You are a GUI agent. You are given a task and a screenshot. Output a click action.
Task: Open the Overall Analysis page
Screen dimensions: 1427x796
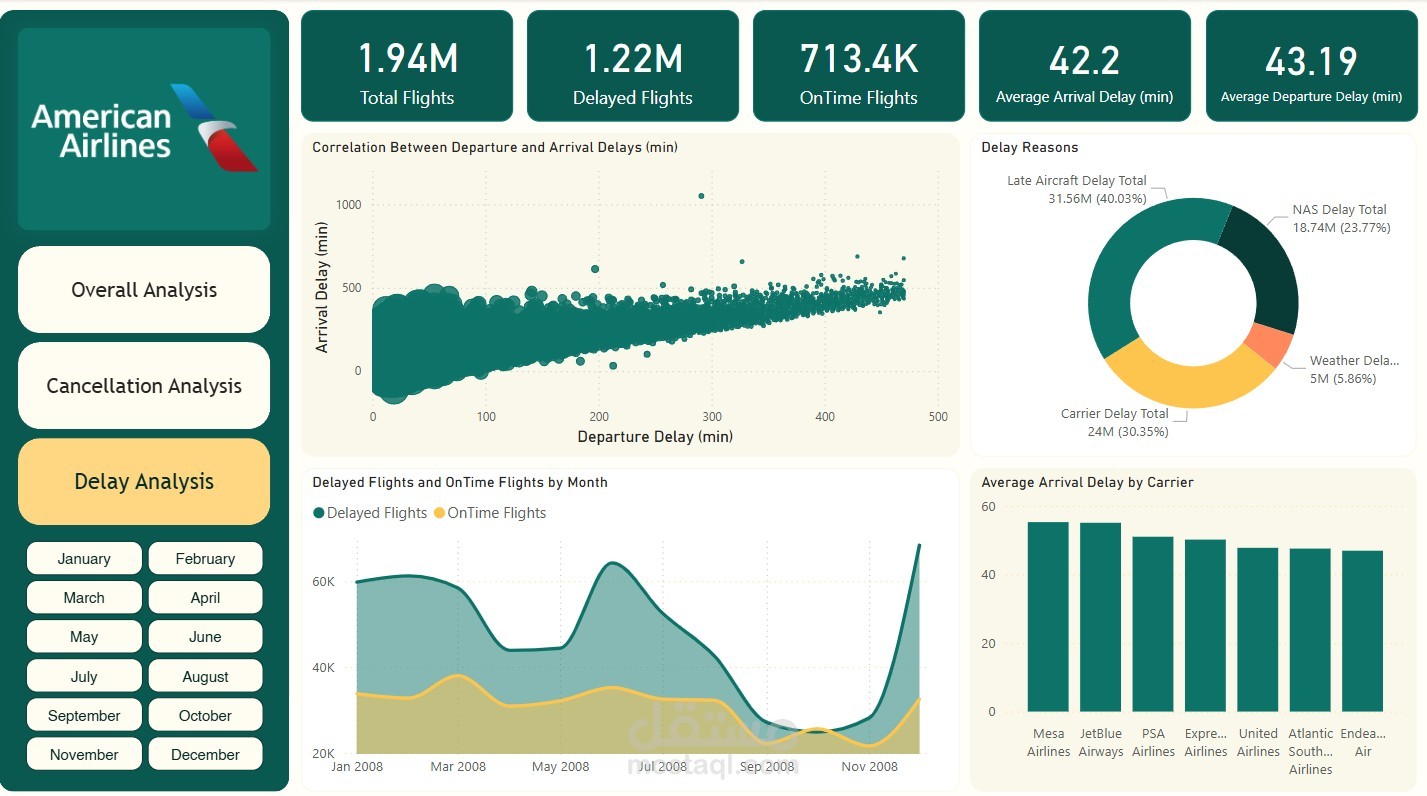pos(144,290)
